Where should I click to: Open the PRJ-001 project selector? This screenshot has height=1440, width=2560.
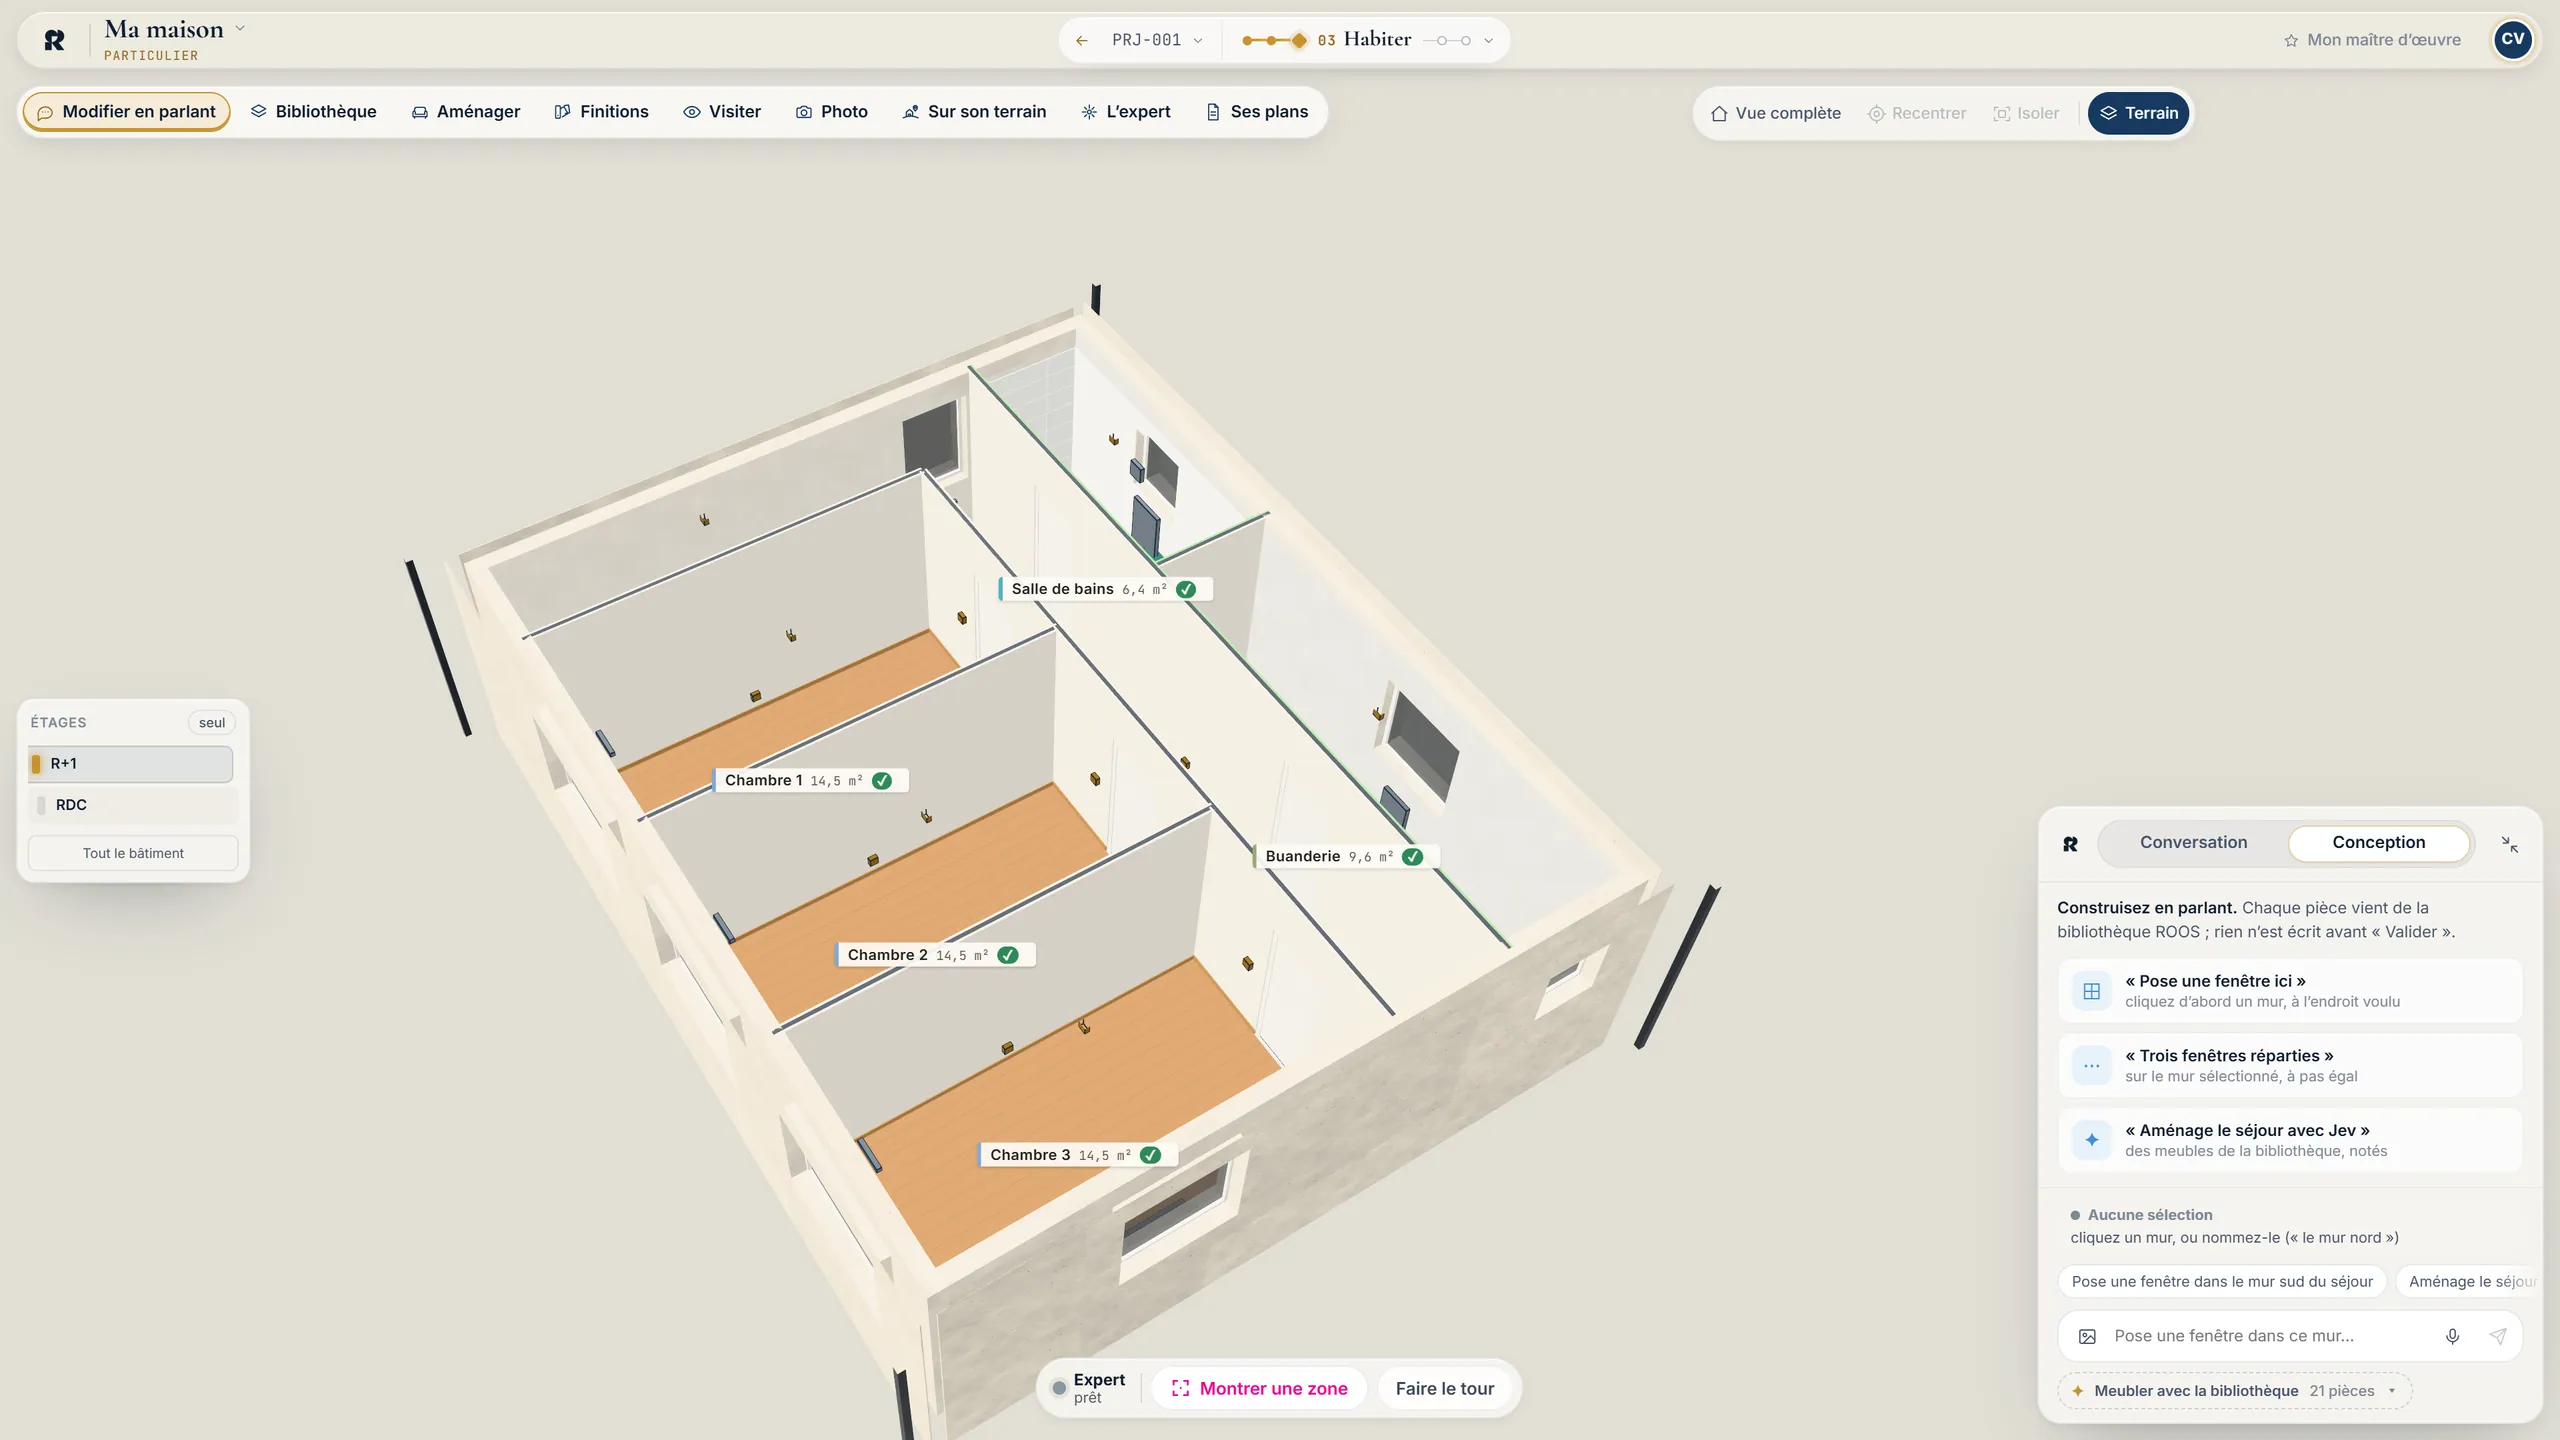(1157, 41)
